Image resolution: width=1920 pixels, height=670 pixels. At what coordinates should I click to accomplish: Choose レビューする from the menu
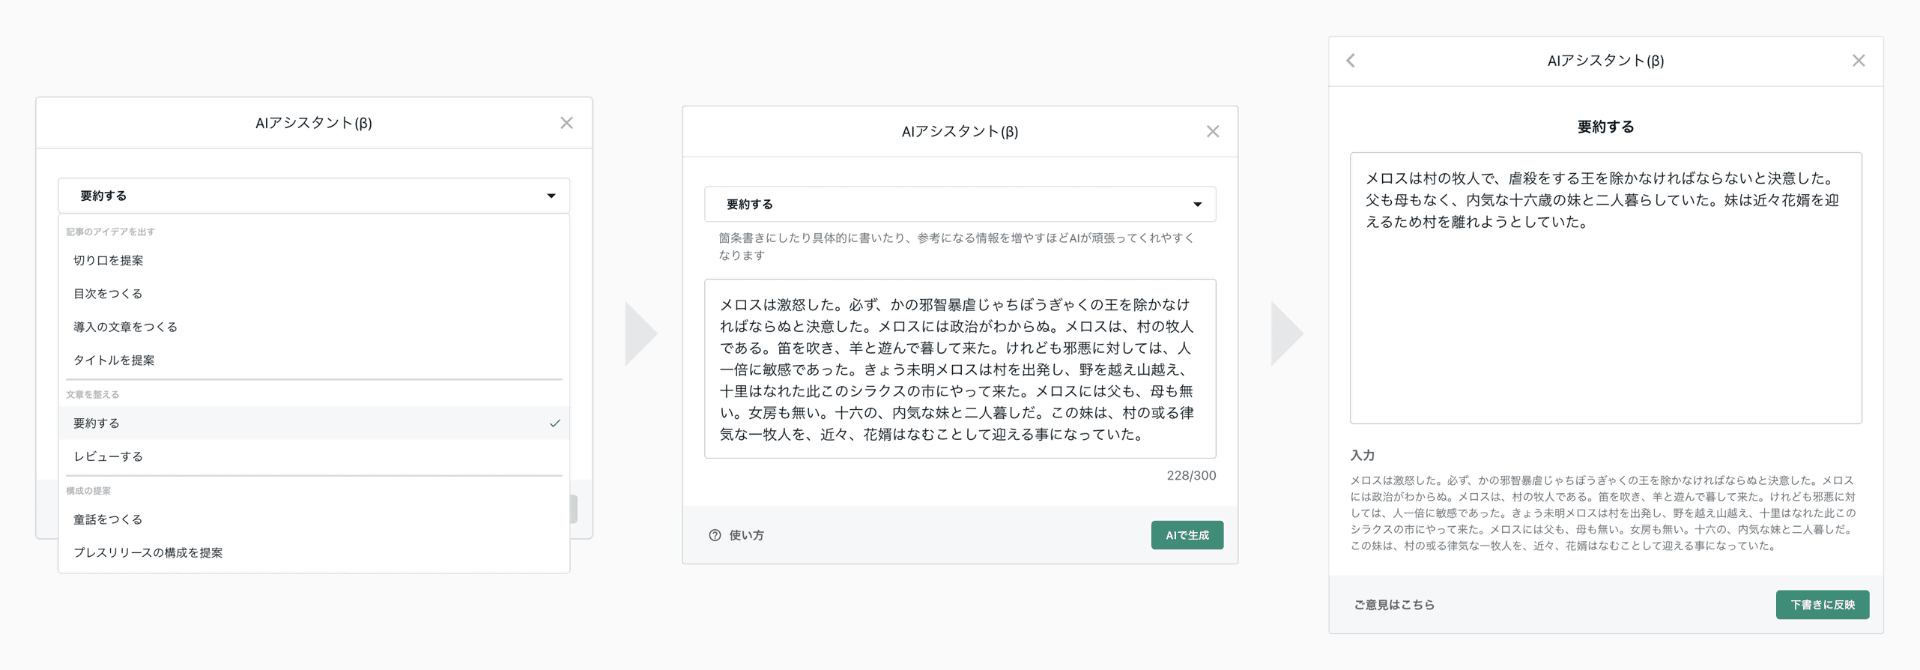(x=314, y=456)
